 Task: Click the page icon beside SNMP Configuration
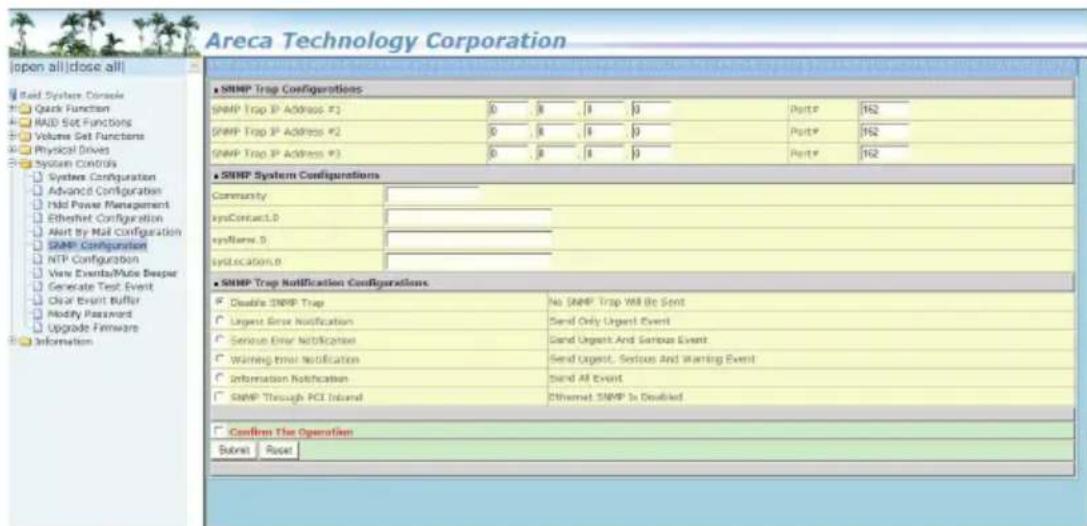coord(39,245)
